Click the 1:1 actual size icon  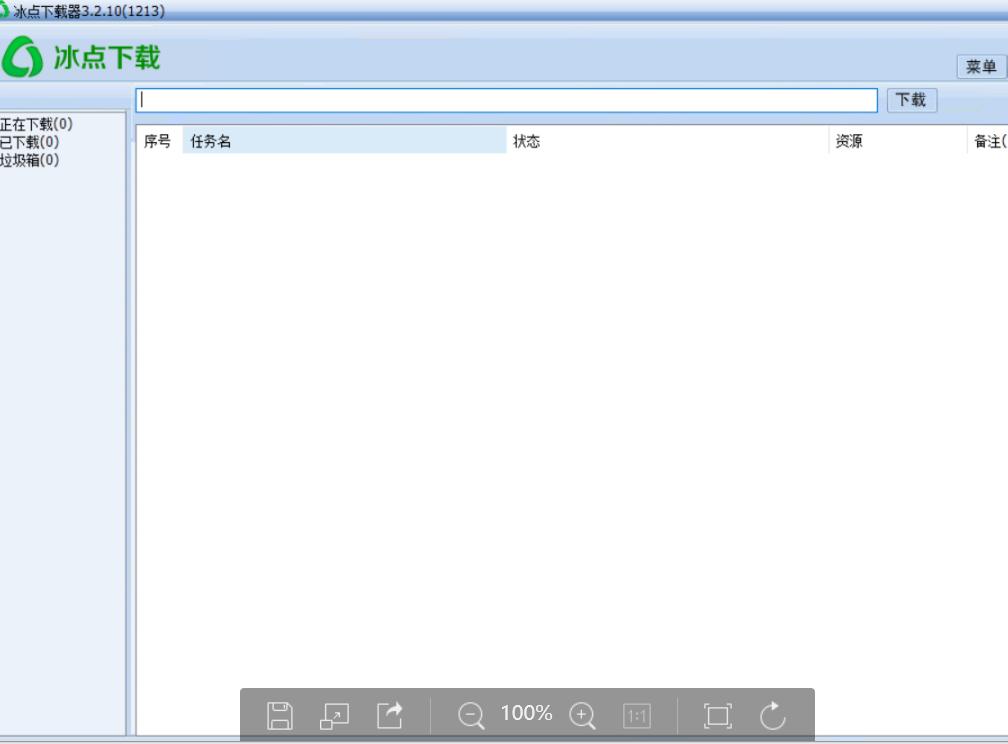[x=637, y=716]
